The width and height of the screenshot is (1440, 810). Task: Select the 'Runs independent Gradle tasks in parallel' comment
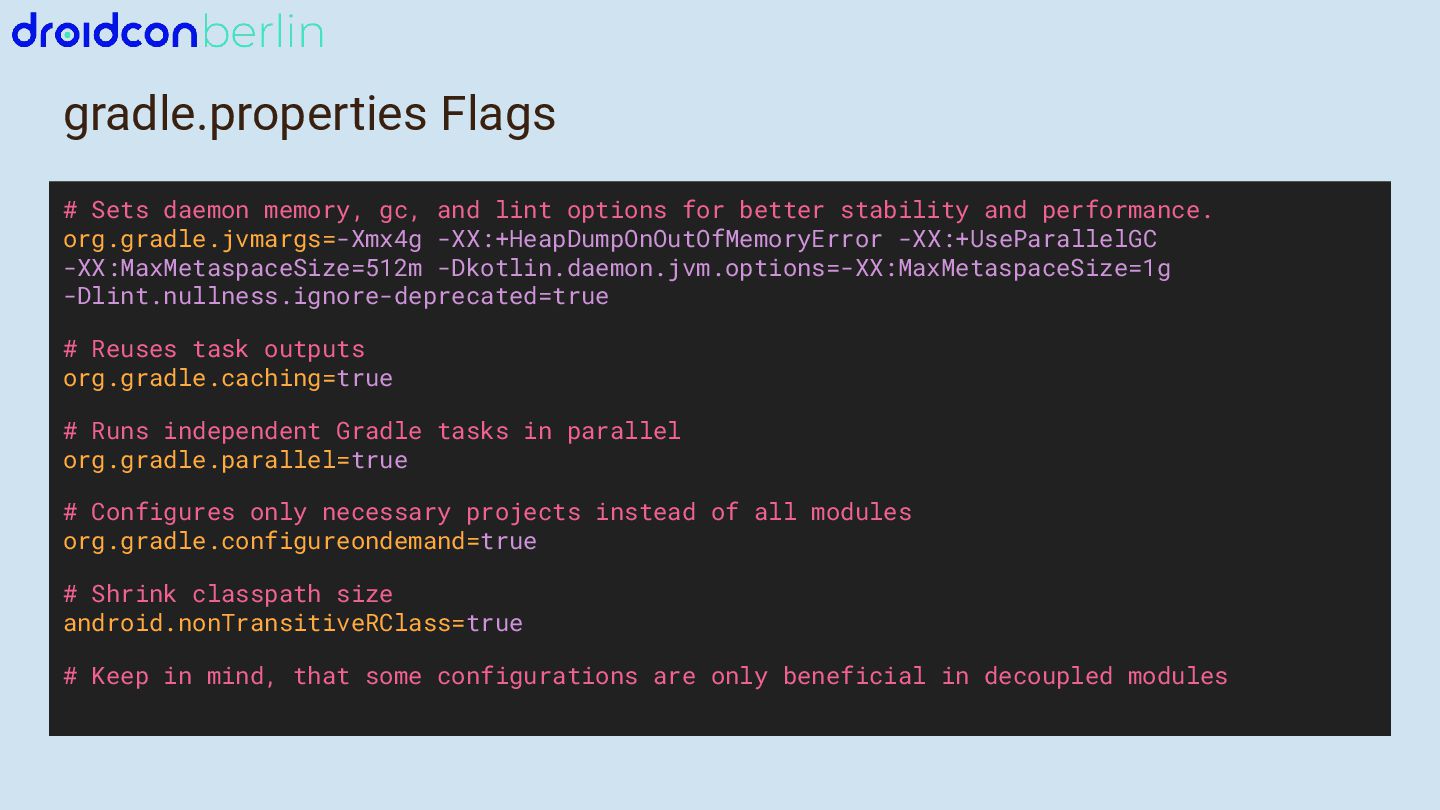point(372,431)
